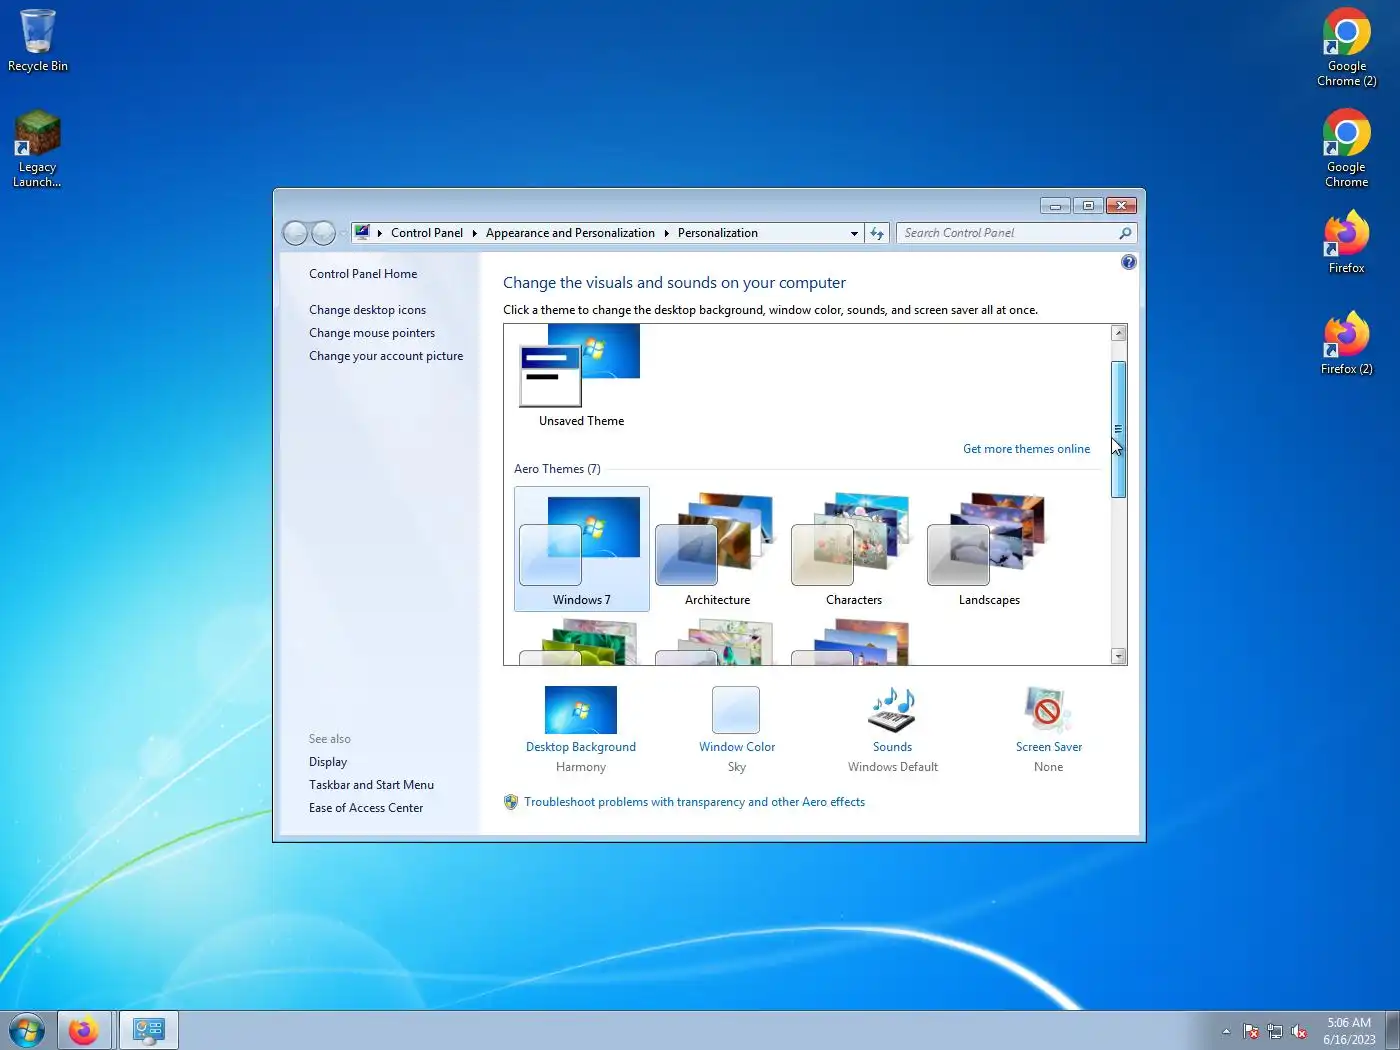This screenshot has width=1400, height=1050.
Task: Click the shield icon beside Troubleshoot link
Action: tap(511, 802)
